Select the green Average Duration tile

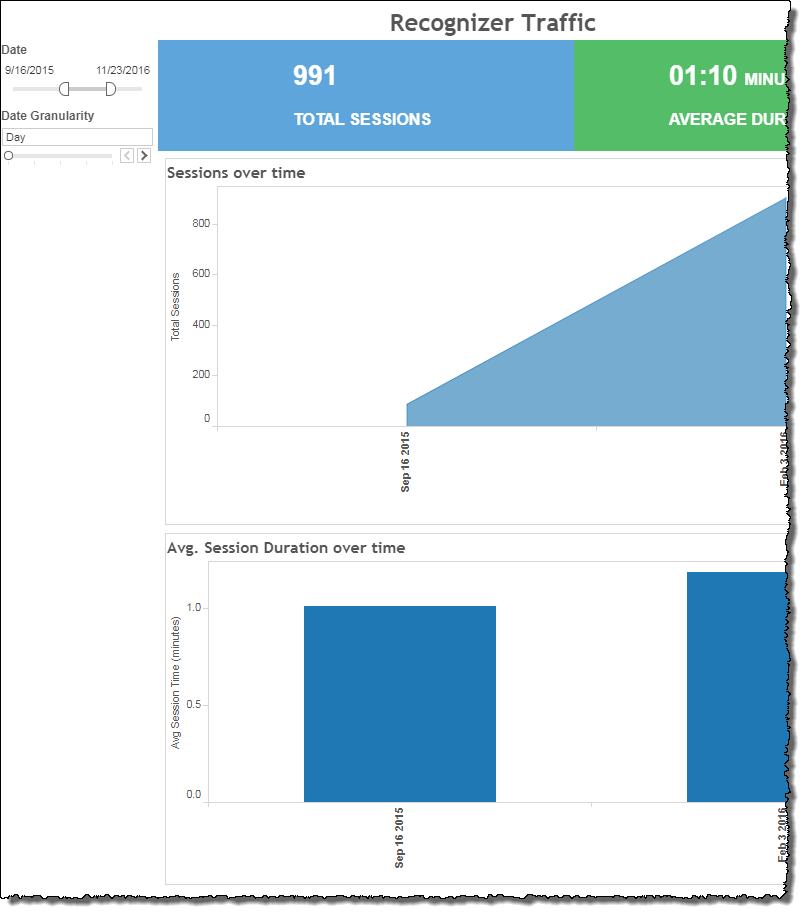[680, 96]
